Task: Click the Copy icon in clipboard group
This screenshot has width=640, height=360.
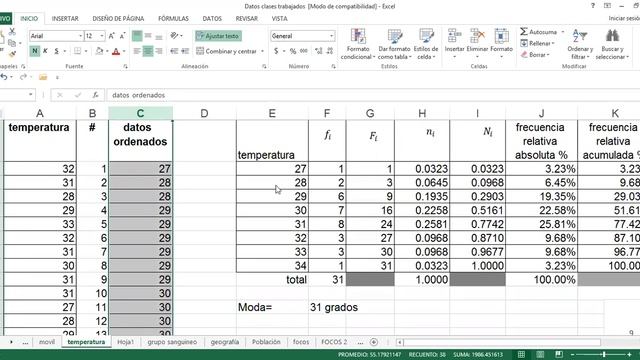Action: click(x=12, y=43)
